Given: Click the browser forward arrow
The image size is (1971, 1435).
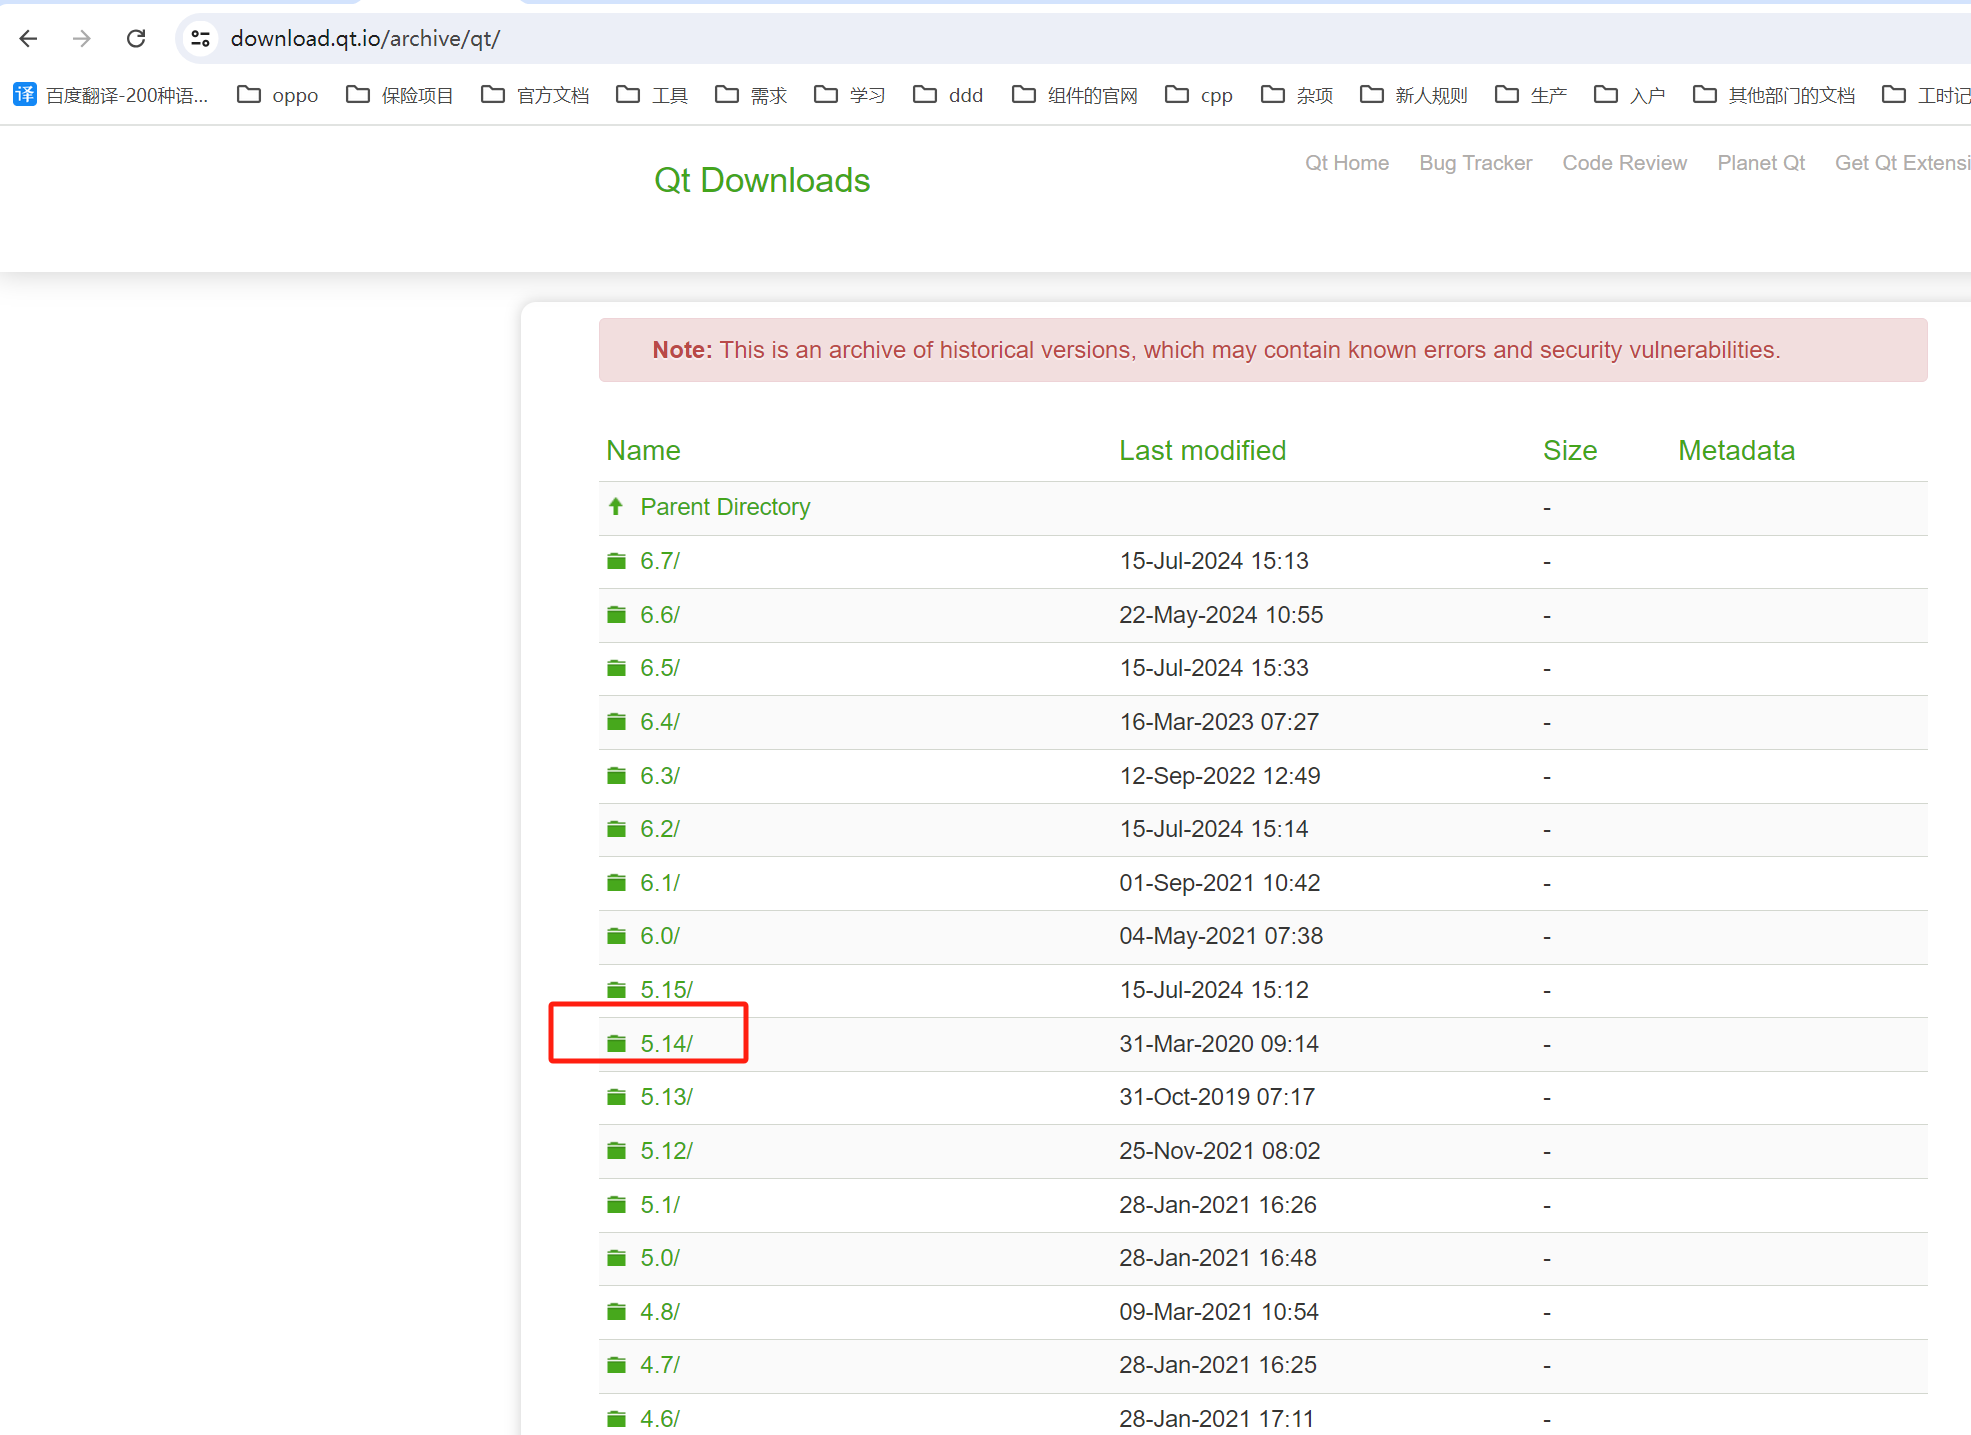Looking at the screenshot, I should point(82,38).
